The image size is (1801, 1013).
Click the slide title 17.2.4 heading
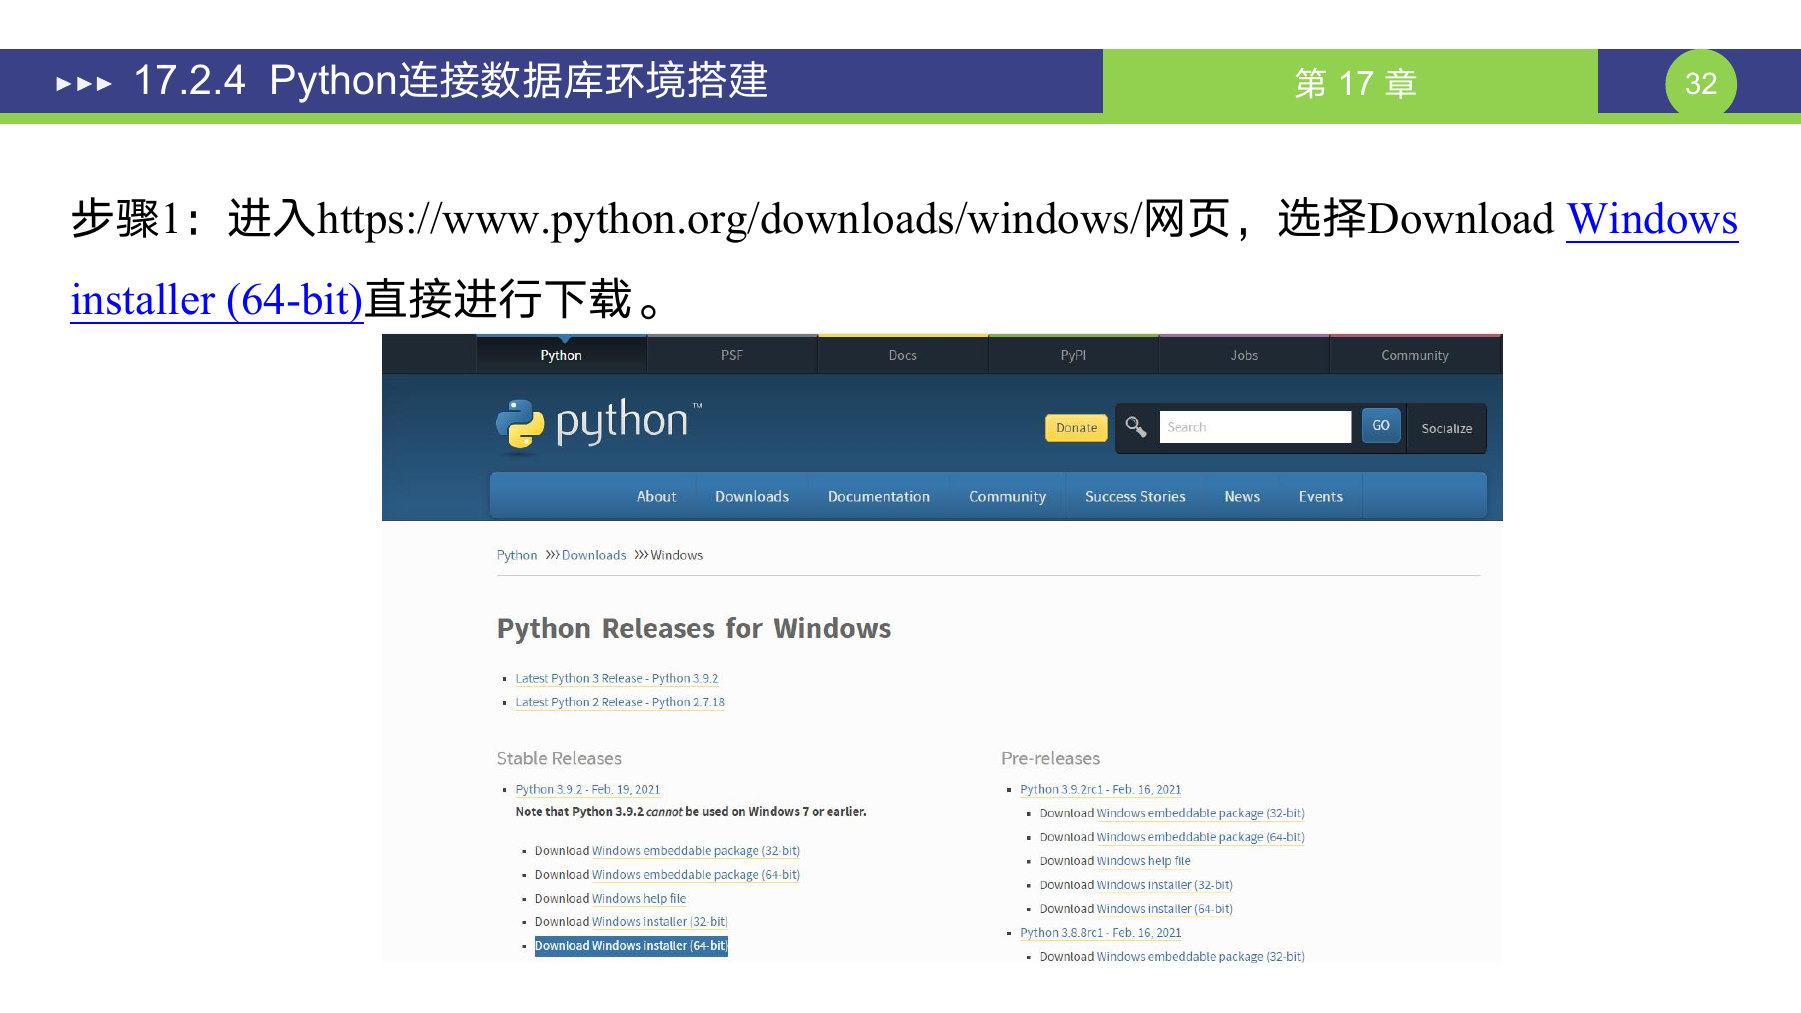(x=451, y=80)
